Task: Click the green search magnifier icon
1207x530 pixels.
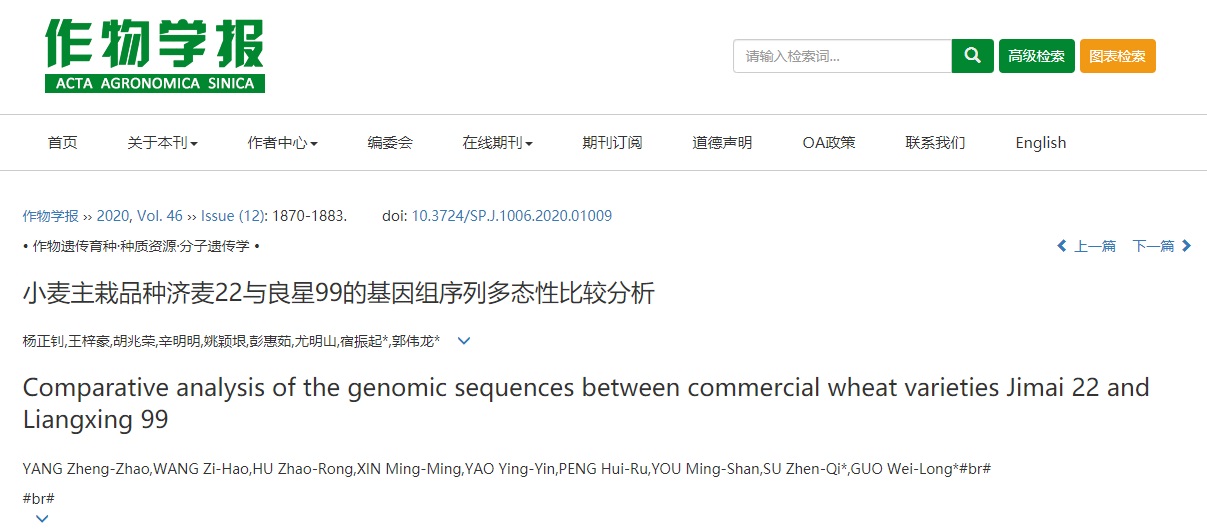Action: [972, 56]
